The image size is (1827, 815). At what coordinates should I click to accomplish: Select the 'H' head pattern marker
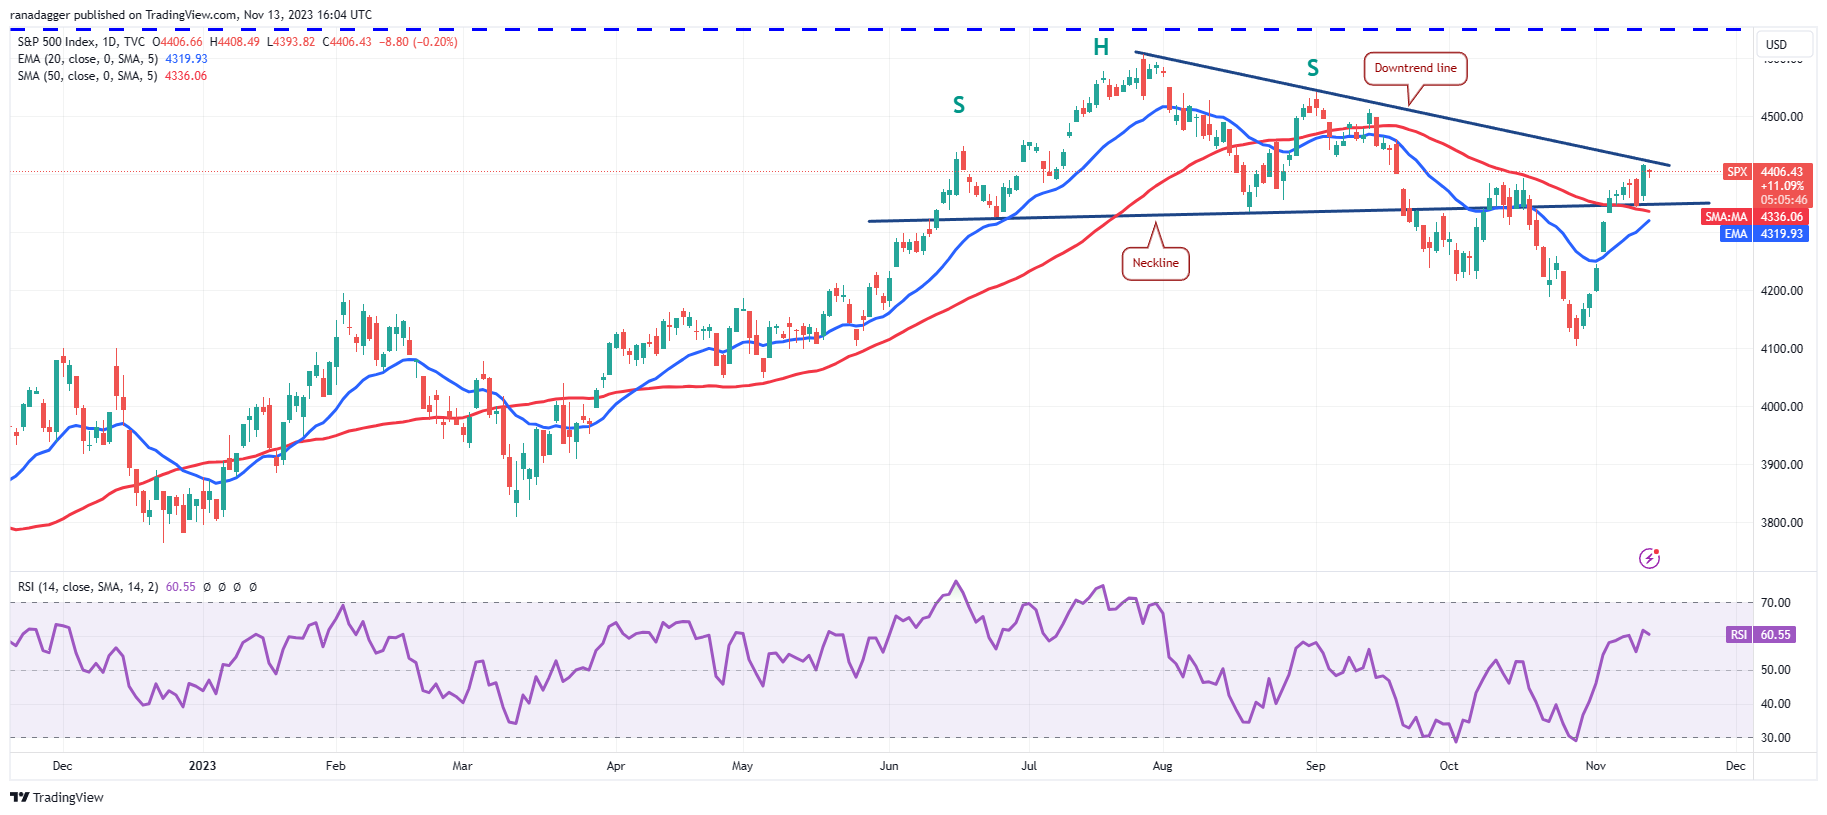tap(1100, 47)
